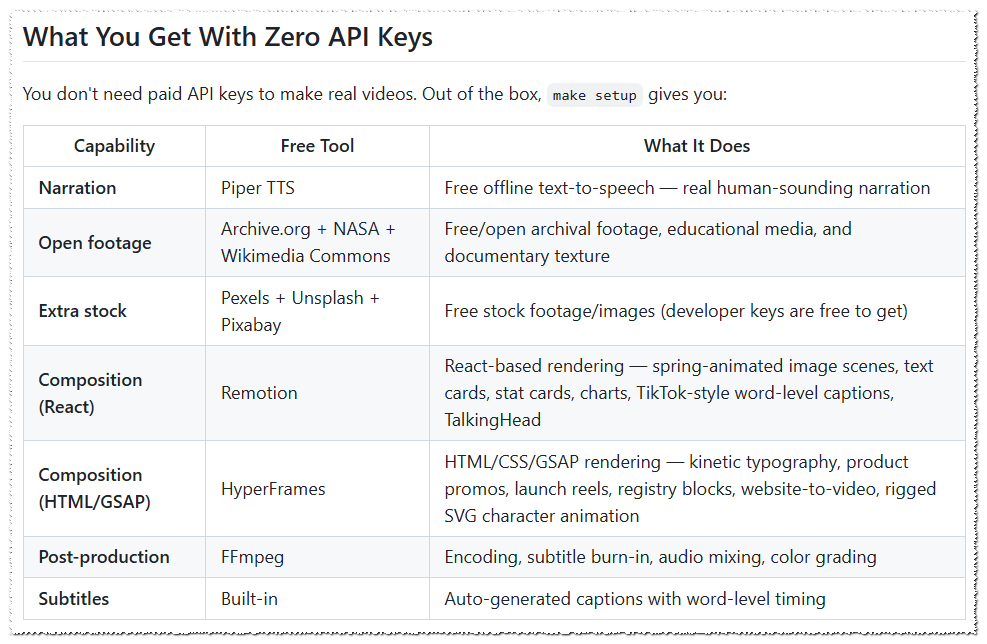Click the 'HyperFrames' tool cell

click(273, 489)
